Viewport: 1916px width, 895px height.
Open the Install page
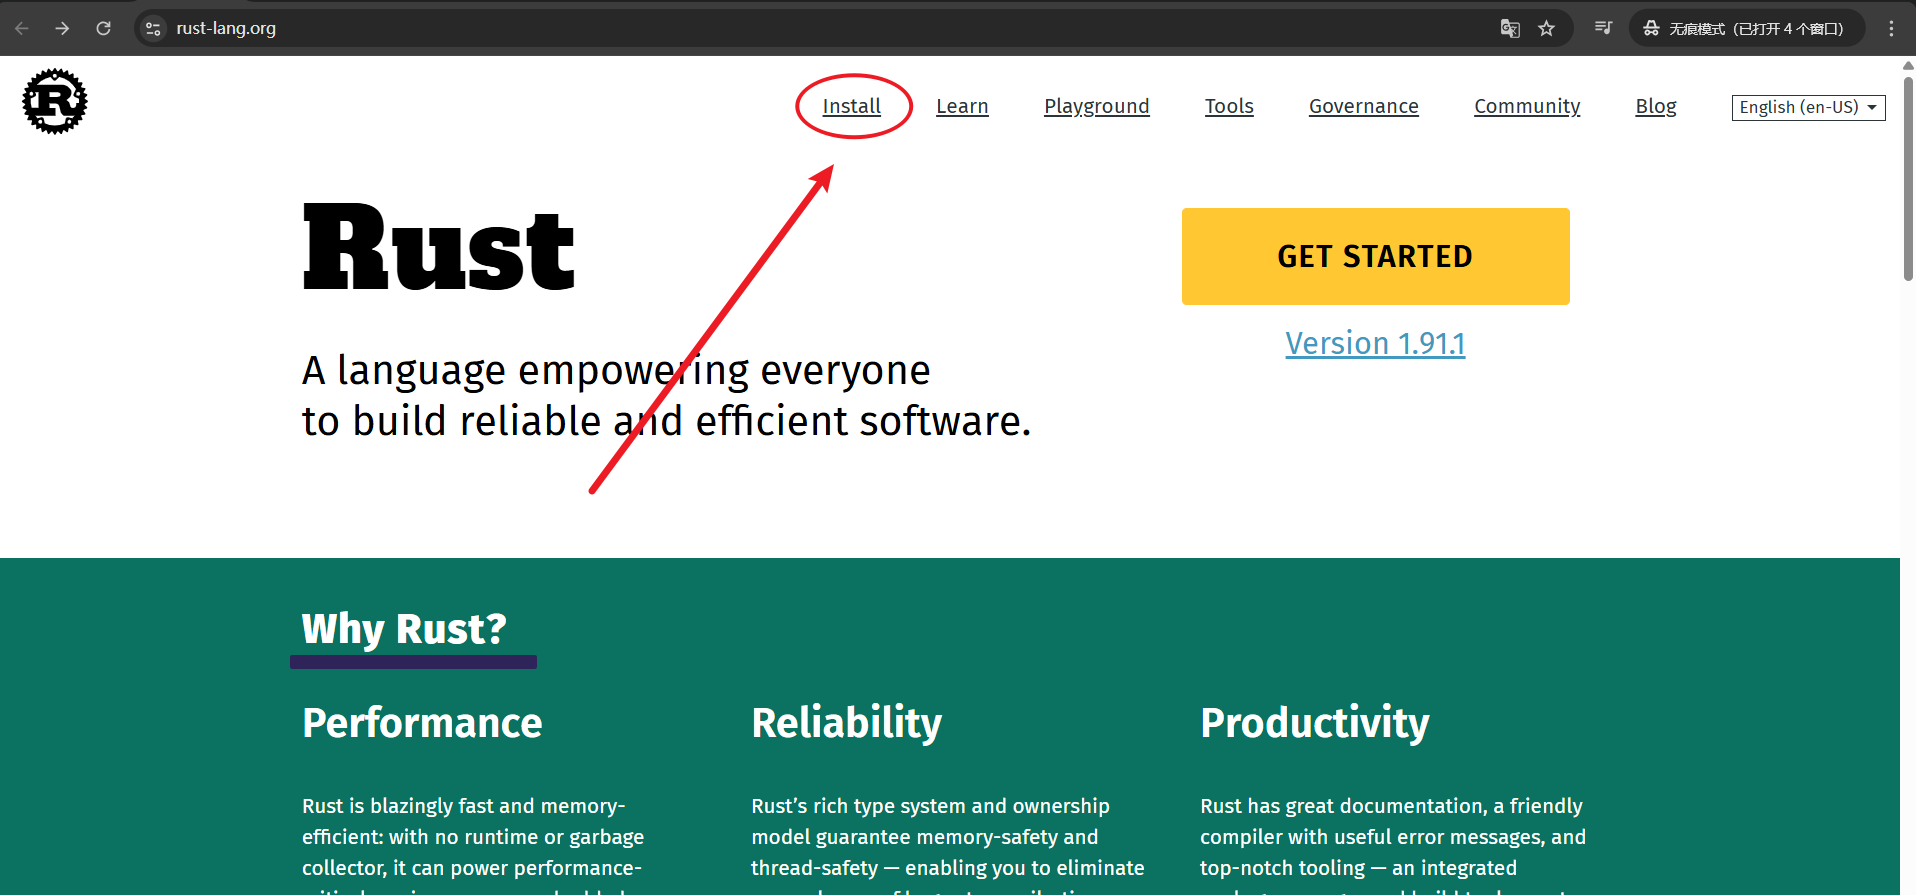pos(851,106)
